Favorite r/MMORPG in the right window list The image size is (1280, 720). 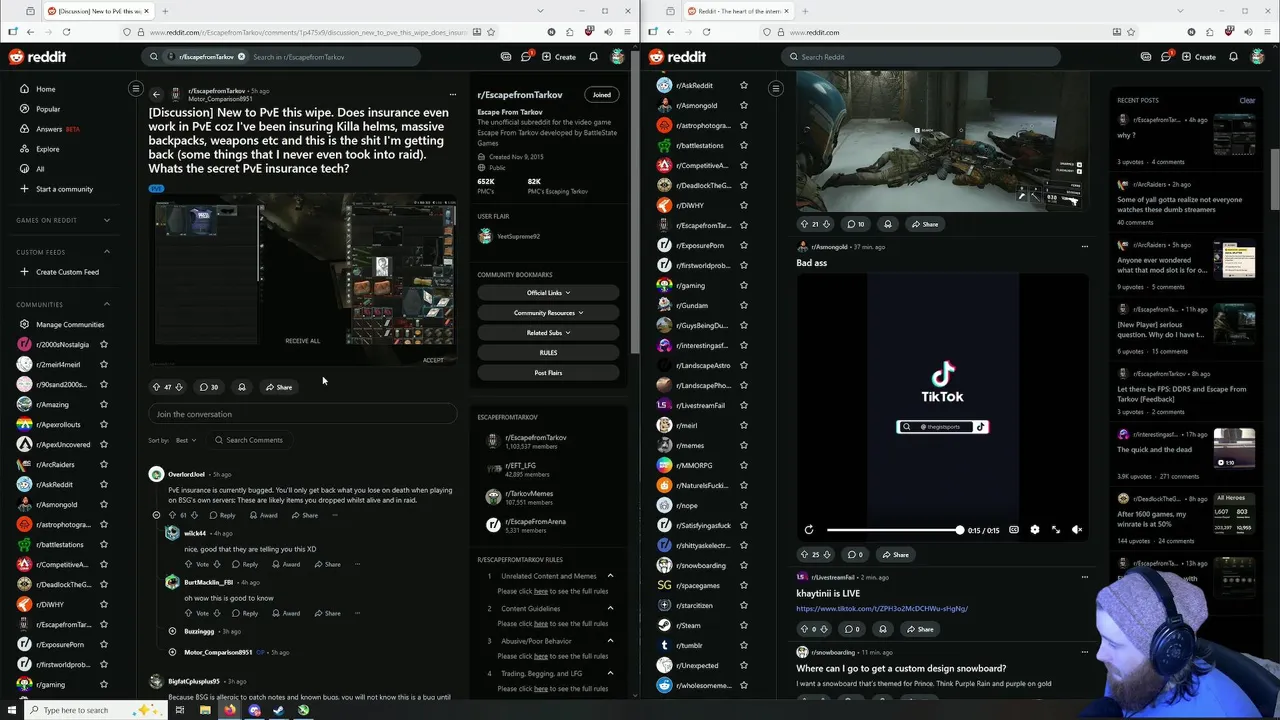(x=743, y=466)
